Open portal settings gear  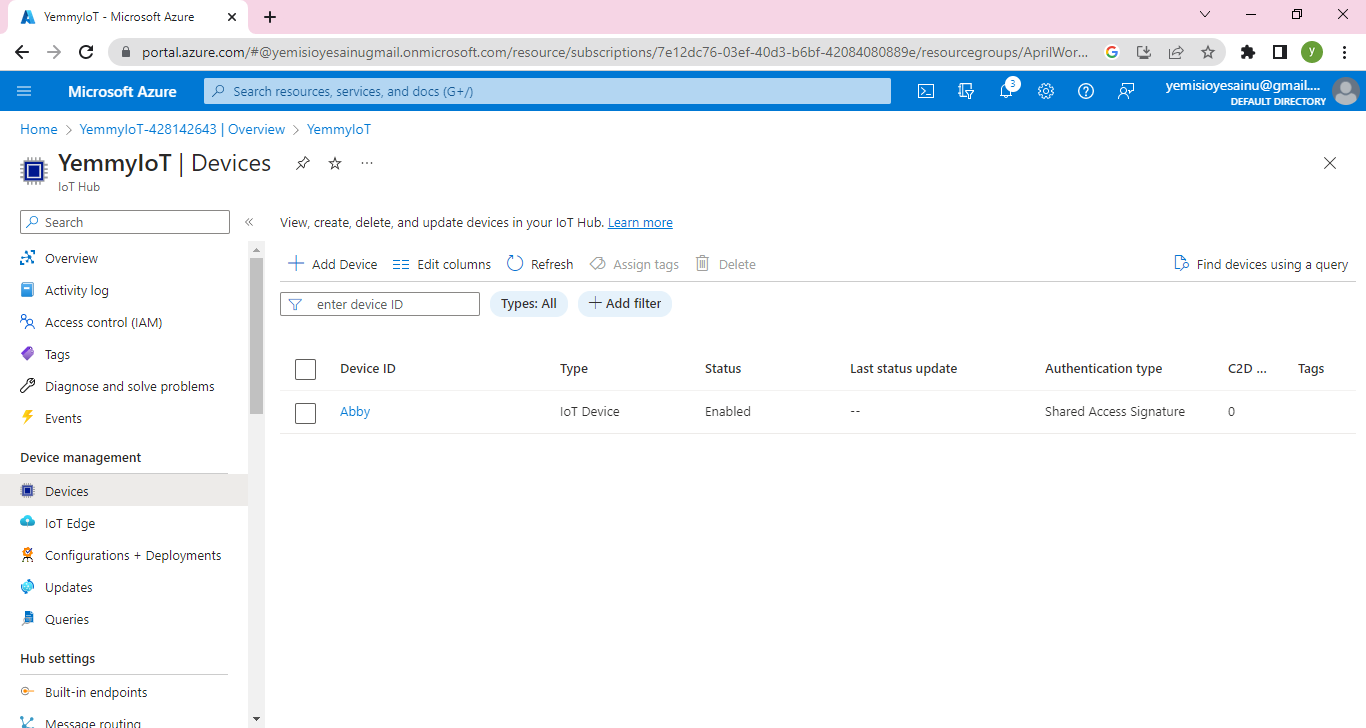[x=1046, y=91]
